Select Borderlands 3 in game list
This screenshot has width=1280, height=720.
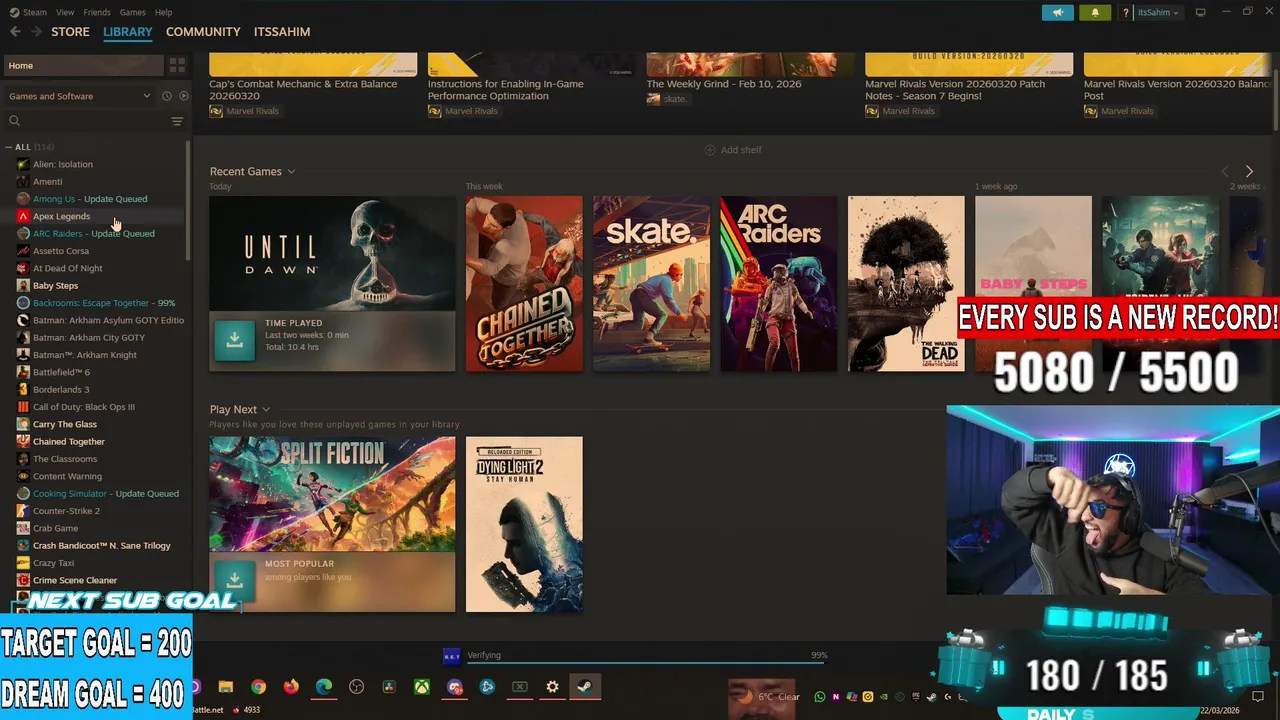click(x=61, y=389)
